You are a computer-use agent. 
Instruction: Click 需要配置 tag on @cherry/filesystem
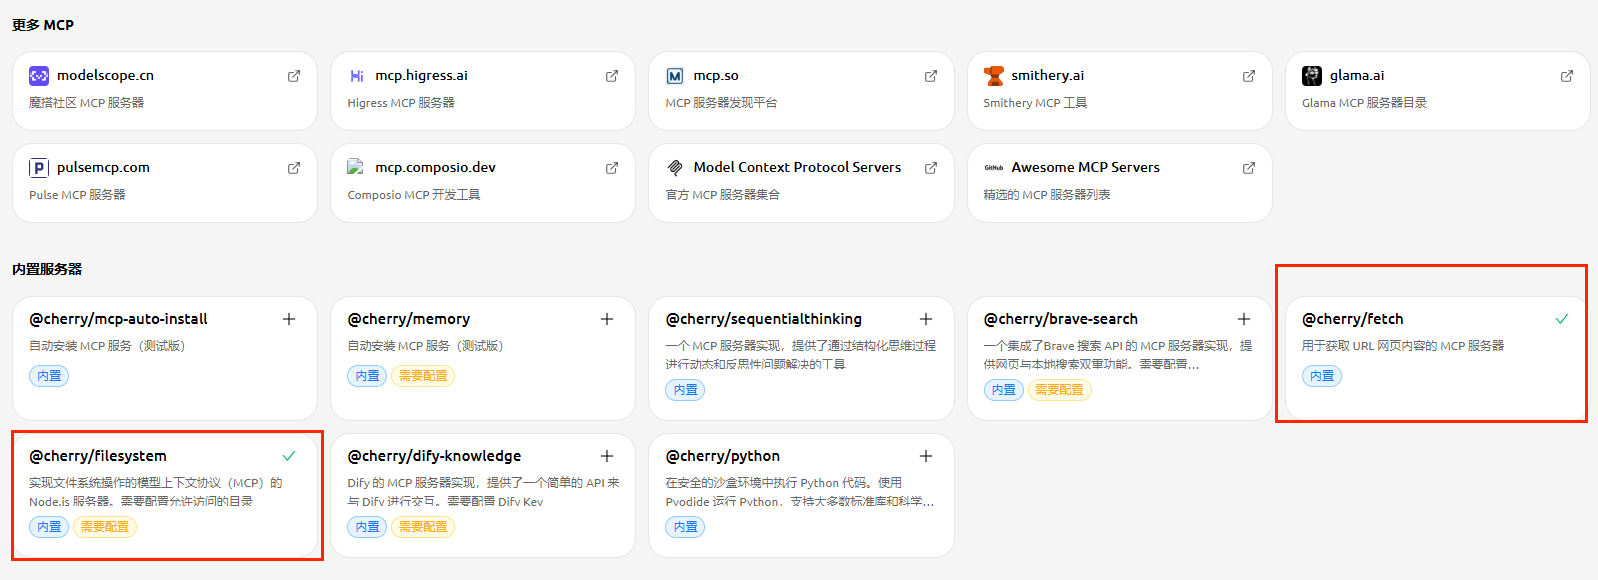point(105,527)
